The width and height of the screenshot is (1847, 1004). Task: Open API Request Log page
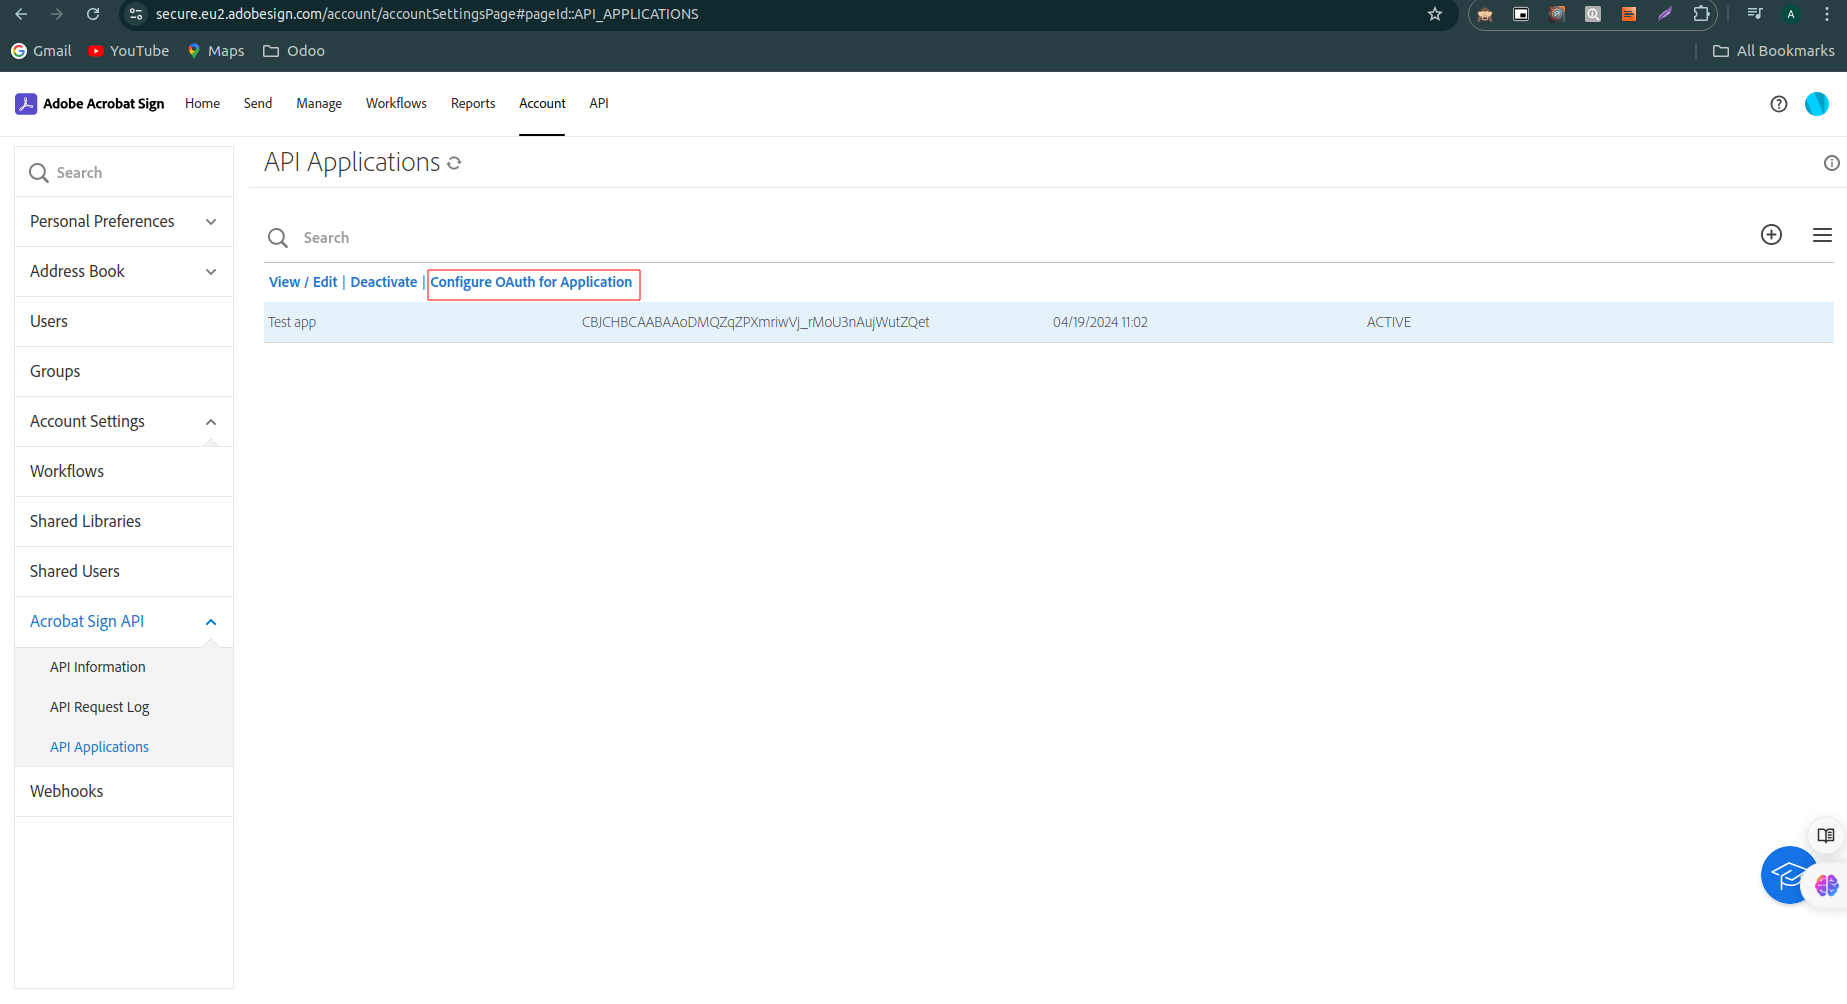[x=100, y=708]
